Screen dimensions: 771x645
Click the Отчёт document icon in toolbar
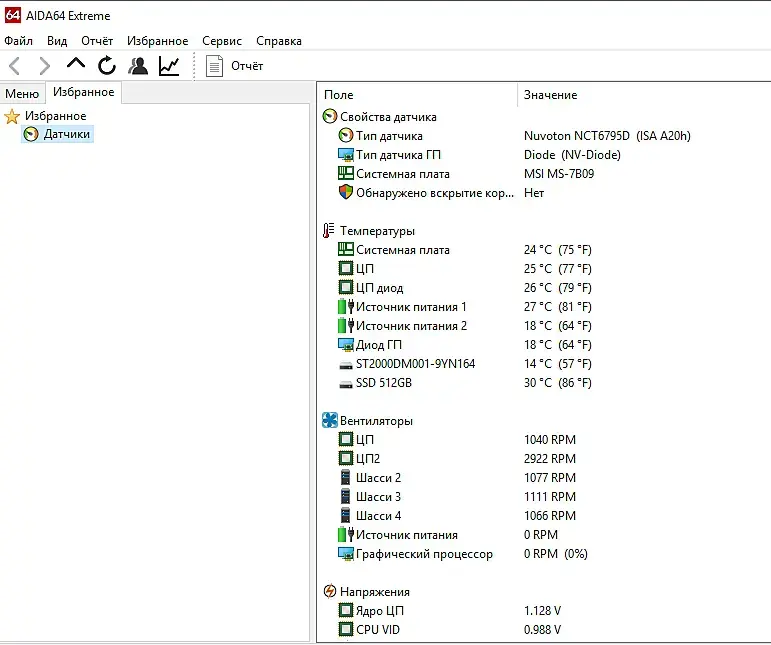coord(214,66)
